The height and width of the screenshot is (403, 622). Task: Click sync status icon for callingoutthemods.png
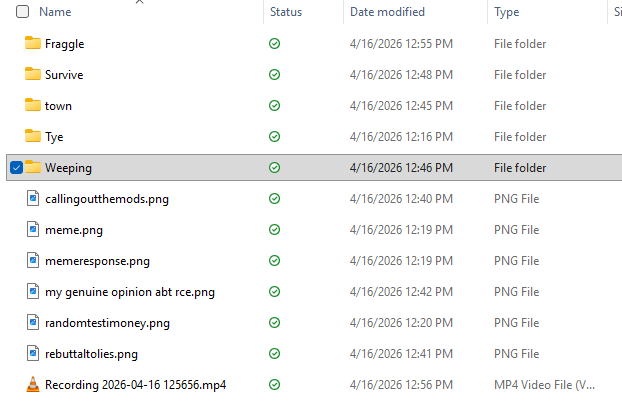[x=275, y=198]
